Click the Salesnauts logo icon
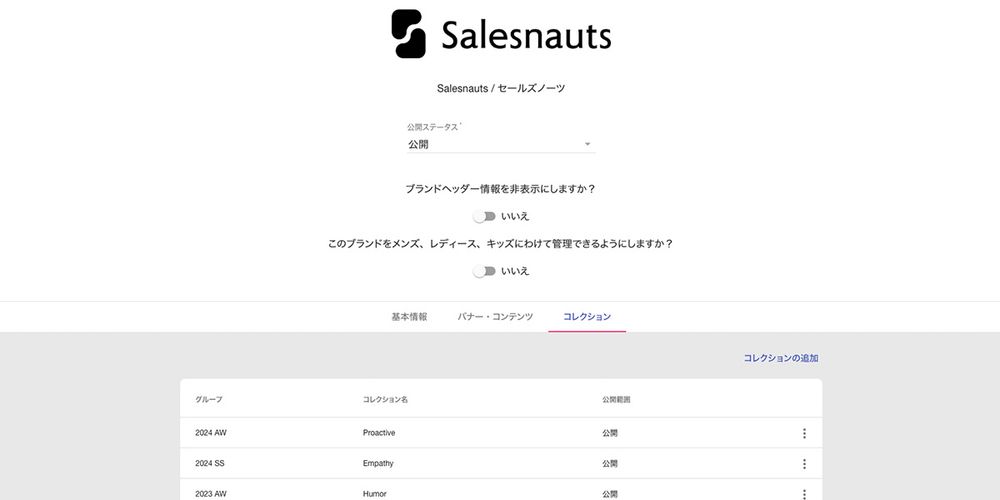This screenshot has width=1000, height=500. pyautogui.click(x=408, y=34)
